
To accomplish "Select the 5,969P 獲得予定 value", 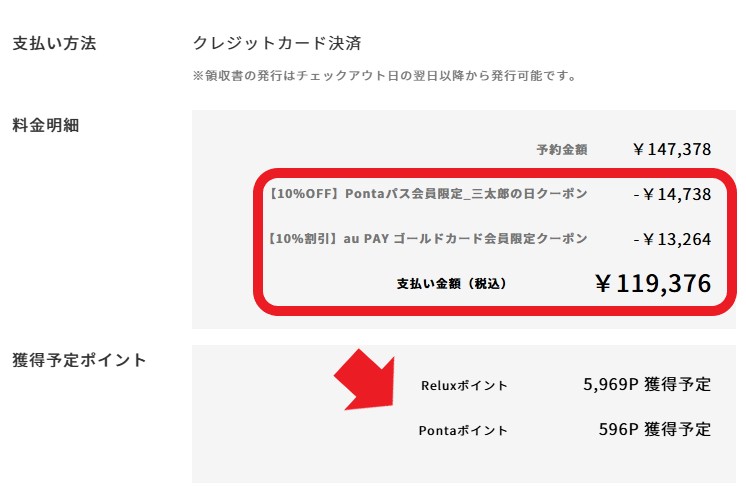I will [646, 384].
